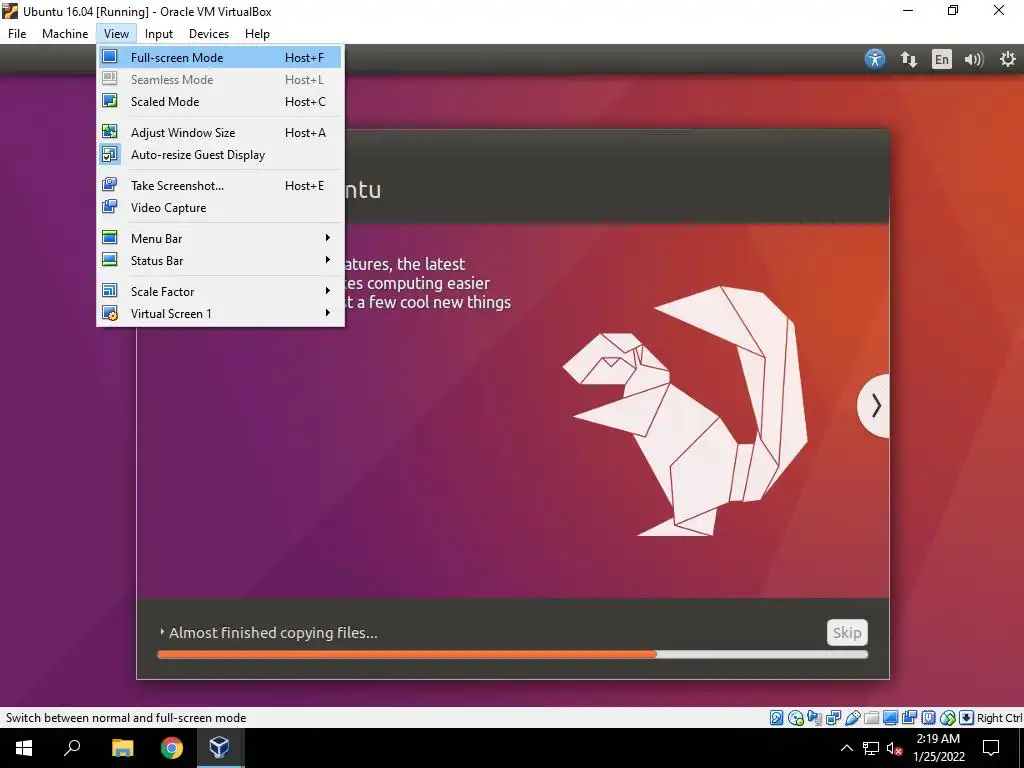Click network adapter indicator in status bar
Viewport: 1024px width, 768px height.
[833, 718]
